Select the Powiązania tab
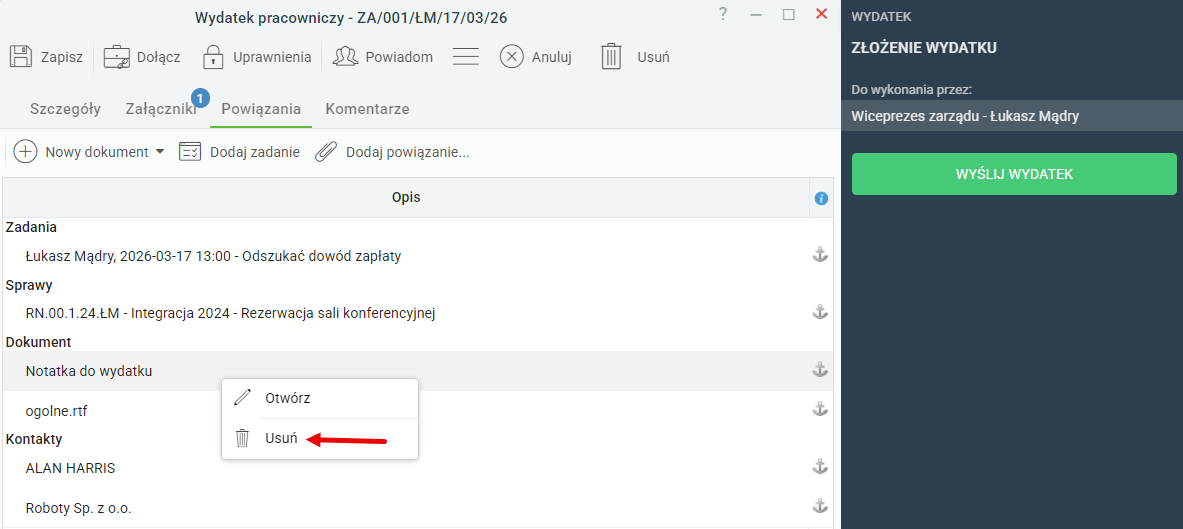Viewport: 1183px width, 529px height. (261, 109)
